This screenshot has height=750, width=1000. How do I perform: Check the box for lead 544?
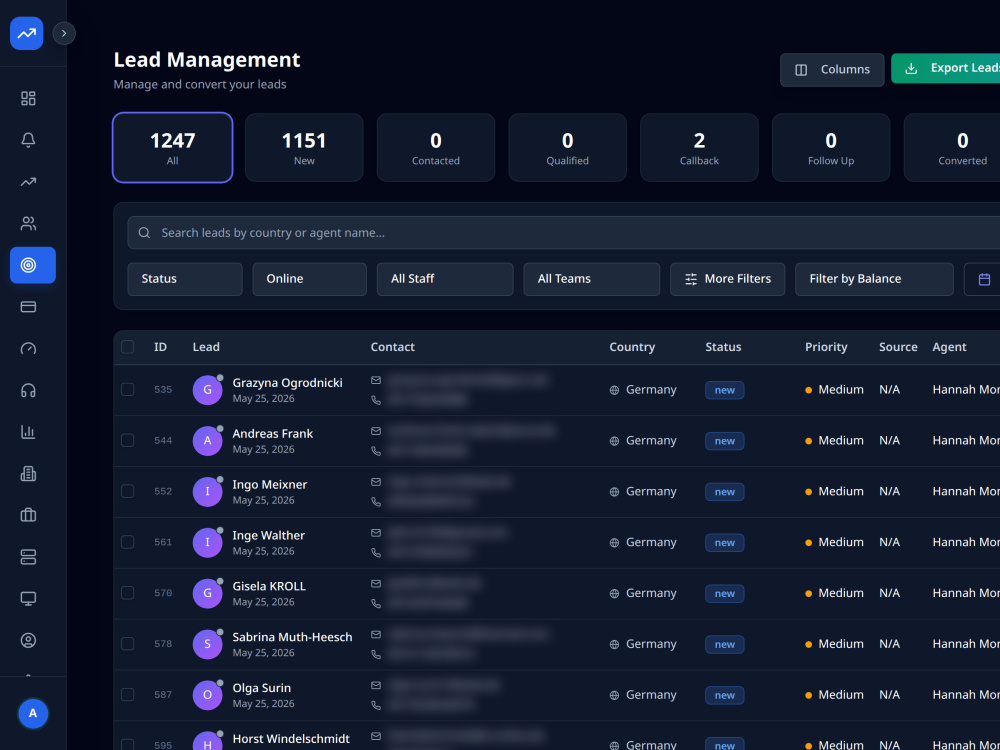pos(128,441)
